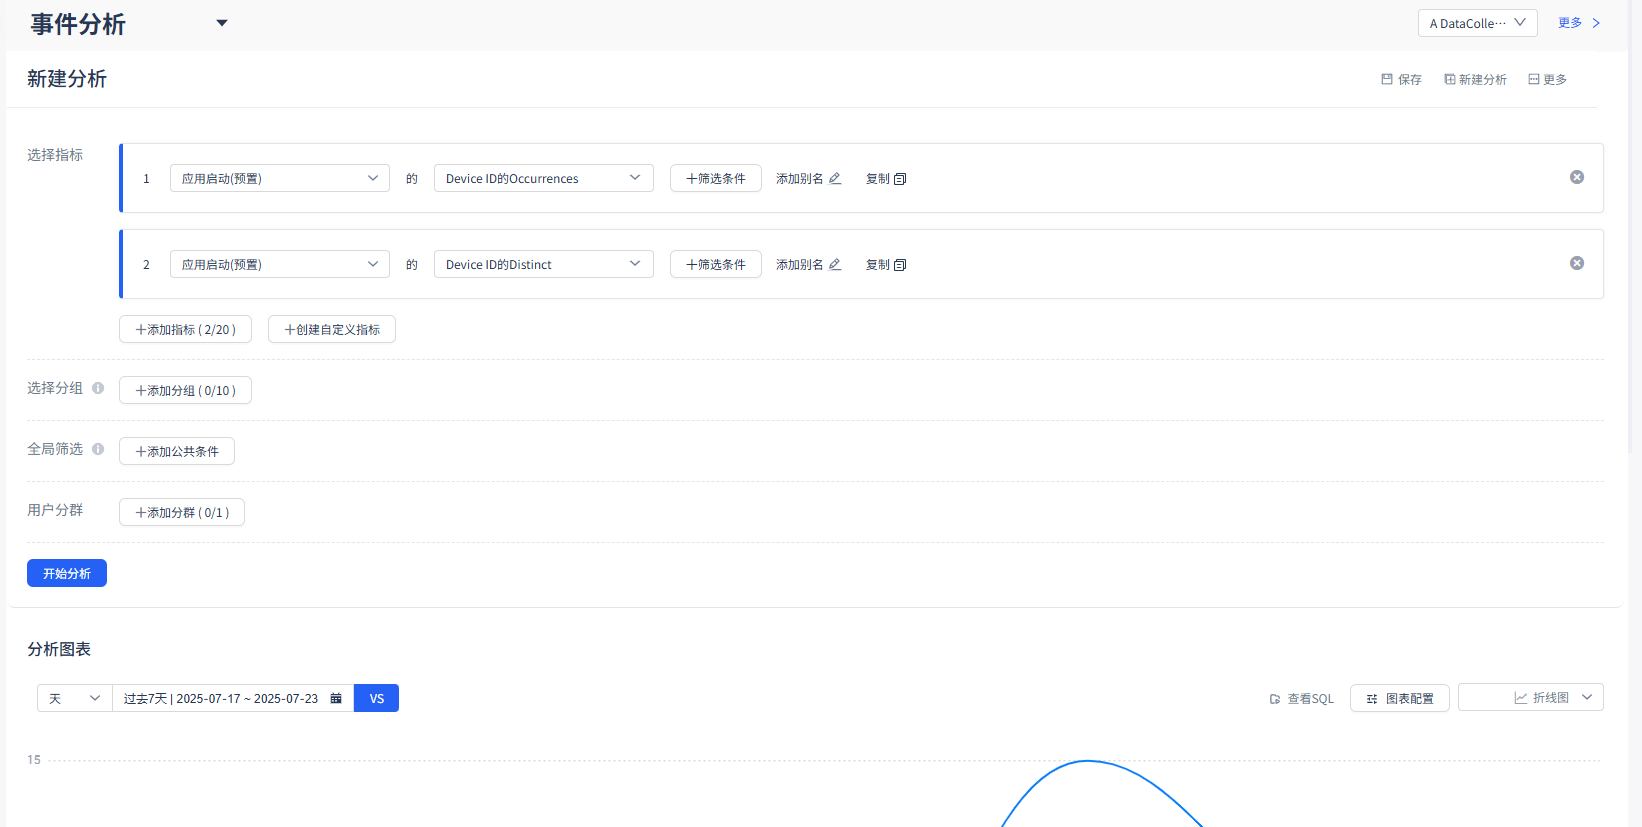Add filter condition to metric row 1

point(716,178)
